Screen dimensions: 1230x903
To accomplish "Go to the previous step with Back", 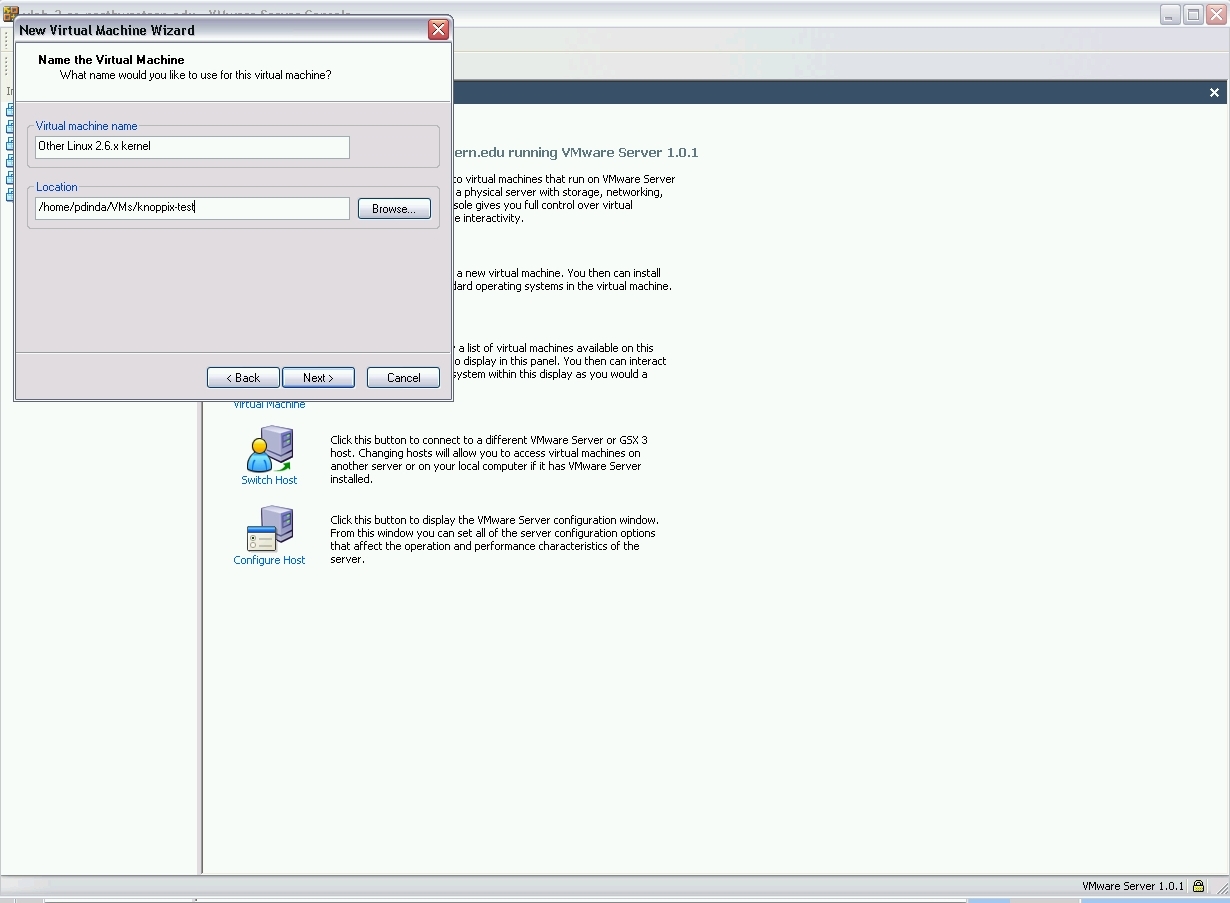I will coord(243,378).
